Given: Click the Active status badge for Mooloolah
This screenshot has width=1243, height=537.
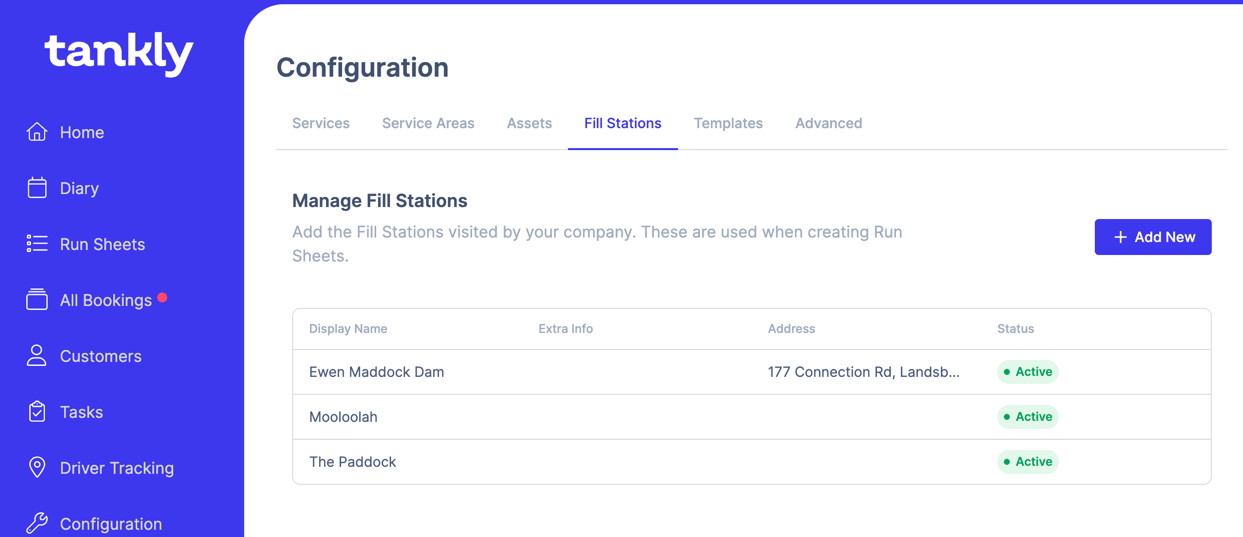Looking at the screenshot, I should point(1027,417).
